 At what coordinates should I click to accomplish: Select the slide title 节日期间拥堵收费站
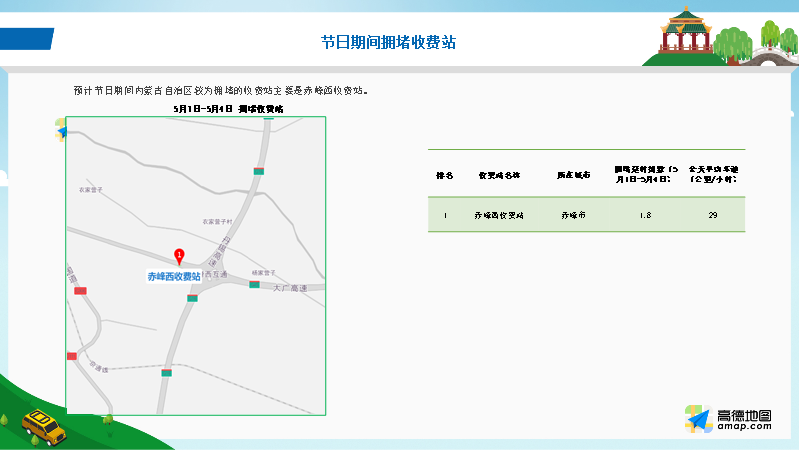click(389, 42)
